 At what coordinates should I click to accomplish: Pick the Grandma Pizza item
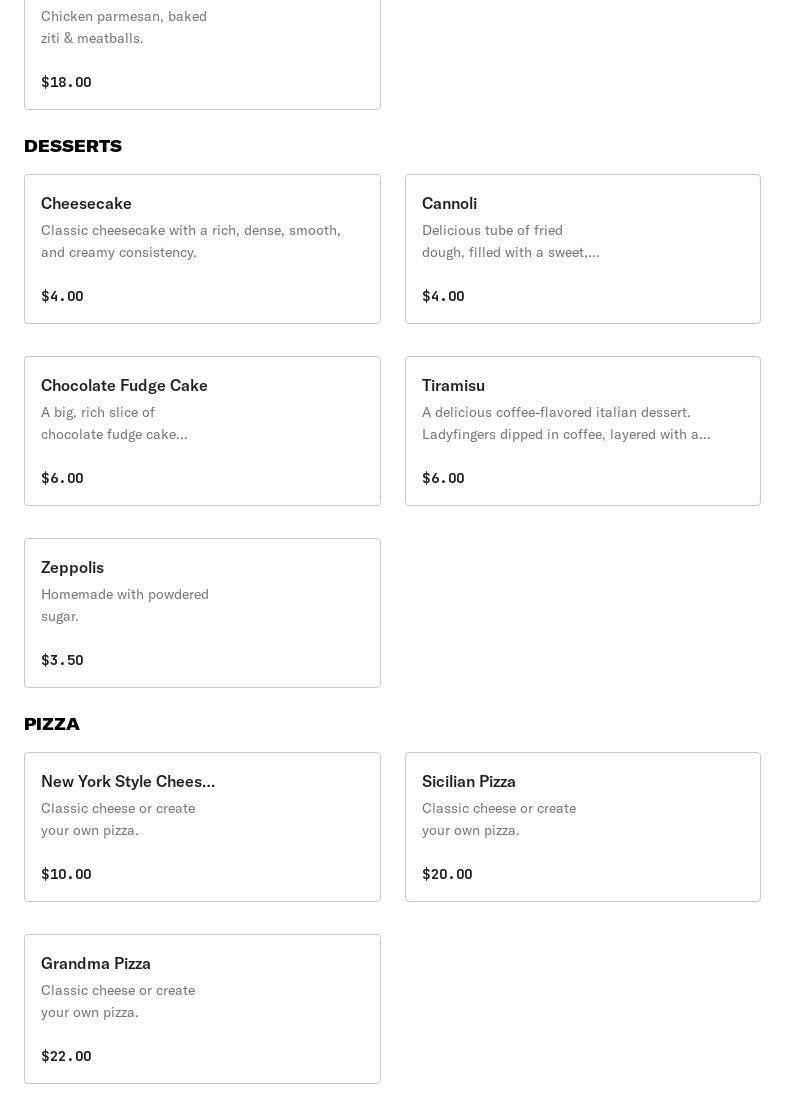click(202, 1009)
